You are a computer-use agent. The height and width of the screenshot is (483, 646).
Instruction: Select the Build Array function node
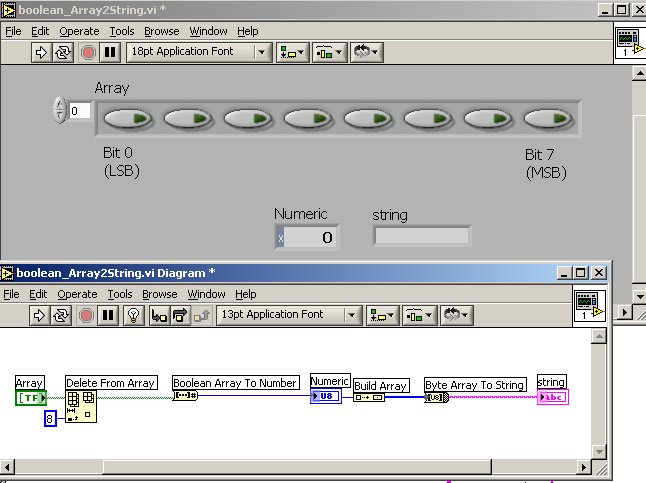pos(369,397)
